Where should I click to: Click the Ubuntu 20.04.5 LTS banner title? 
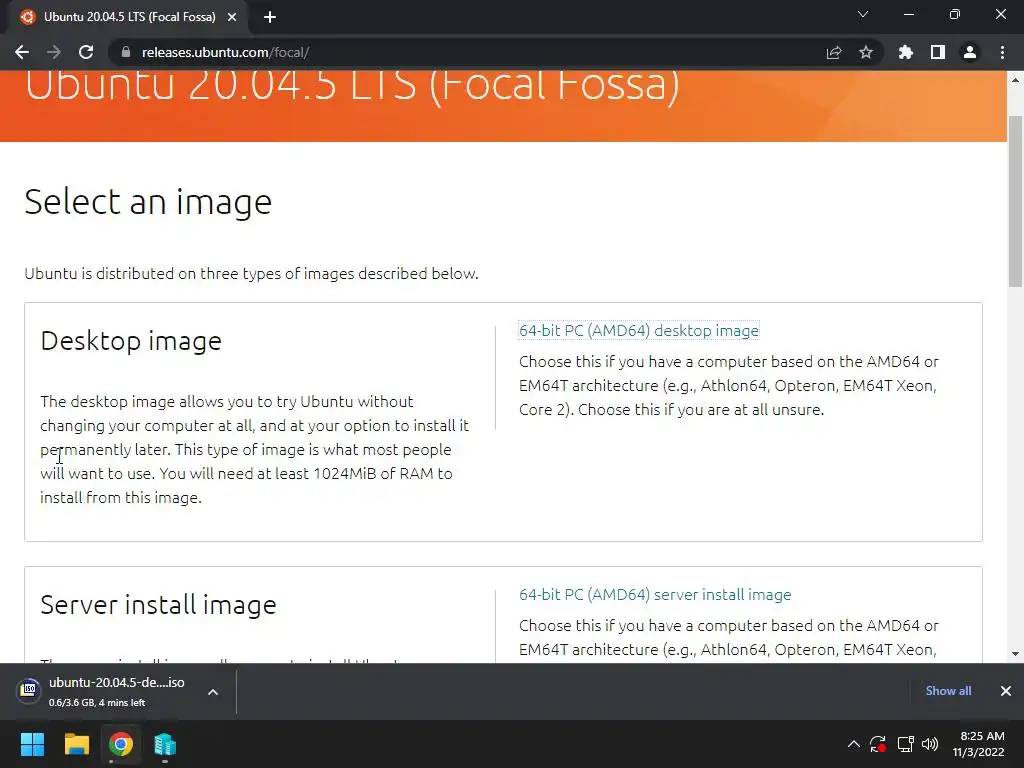coord(353,88)
